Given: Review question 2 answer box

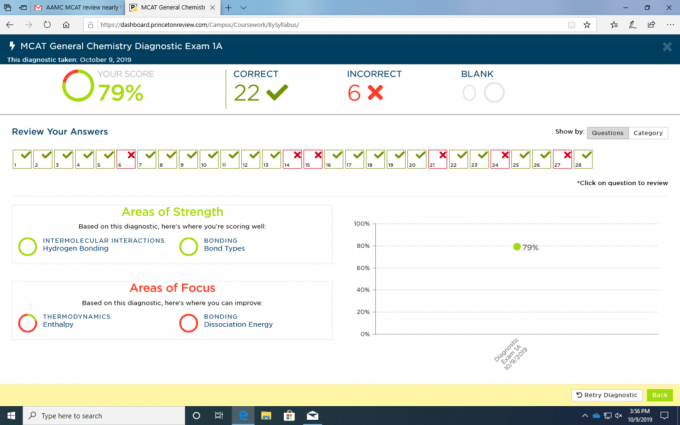Looking at the screenshot, I should [x=43, y=159].
